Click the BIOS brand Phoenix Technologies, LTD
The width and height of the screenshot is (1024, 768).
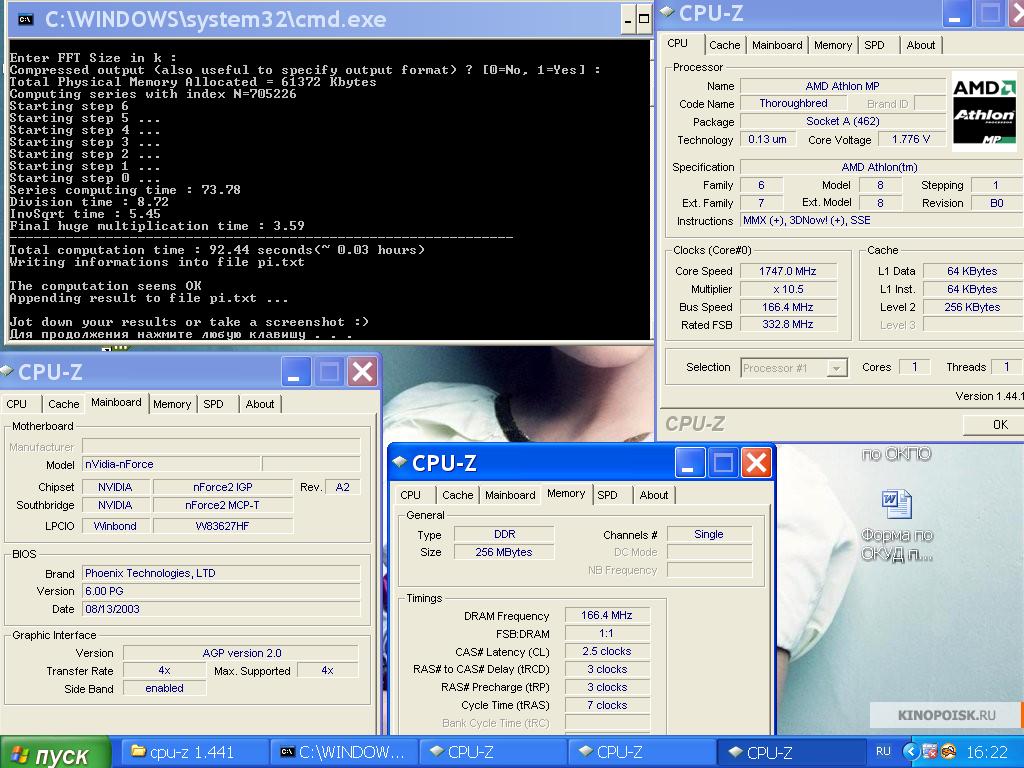click(221, 573)
